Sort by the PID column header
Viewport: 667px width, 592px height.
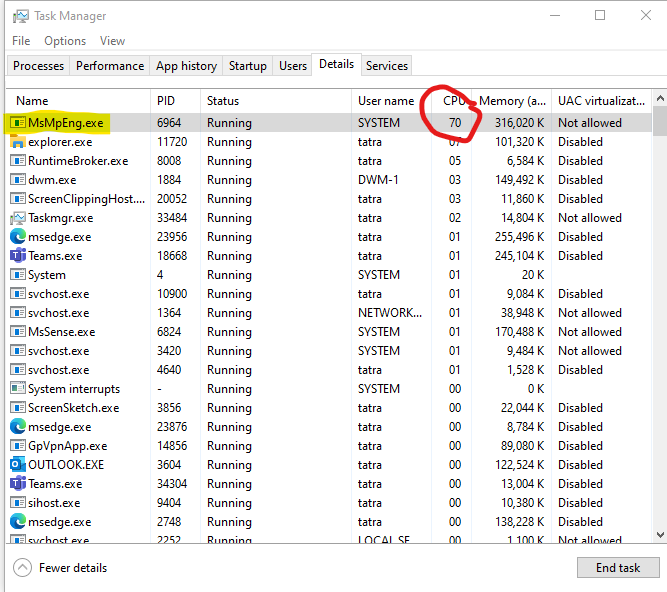(x=175, y=101)
